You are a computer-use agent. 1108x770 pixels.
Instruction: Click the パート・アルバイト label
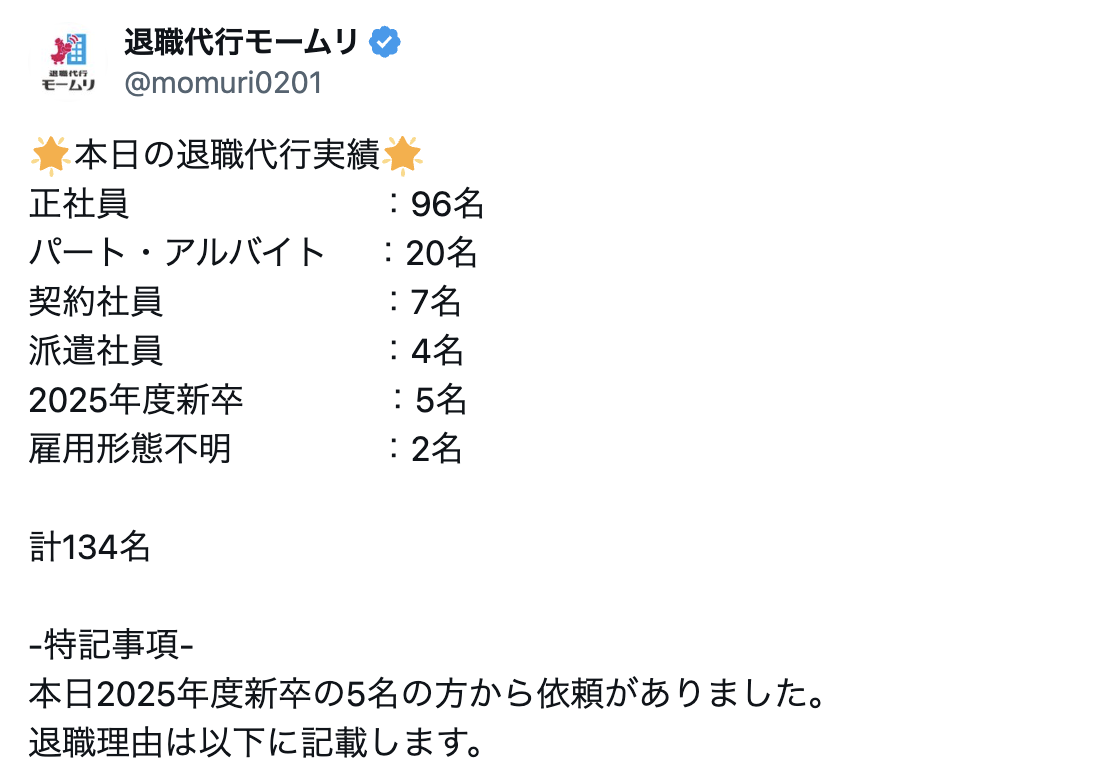[x=177, y=253]
